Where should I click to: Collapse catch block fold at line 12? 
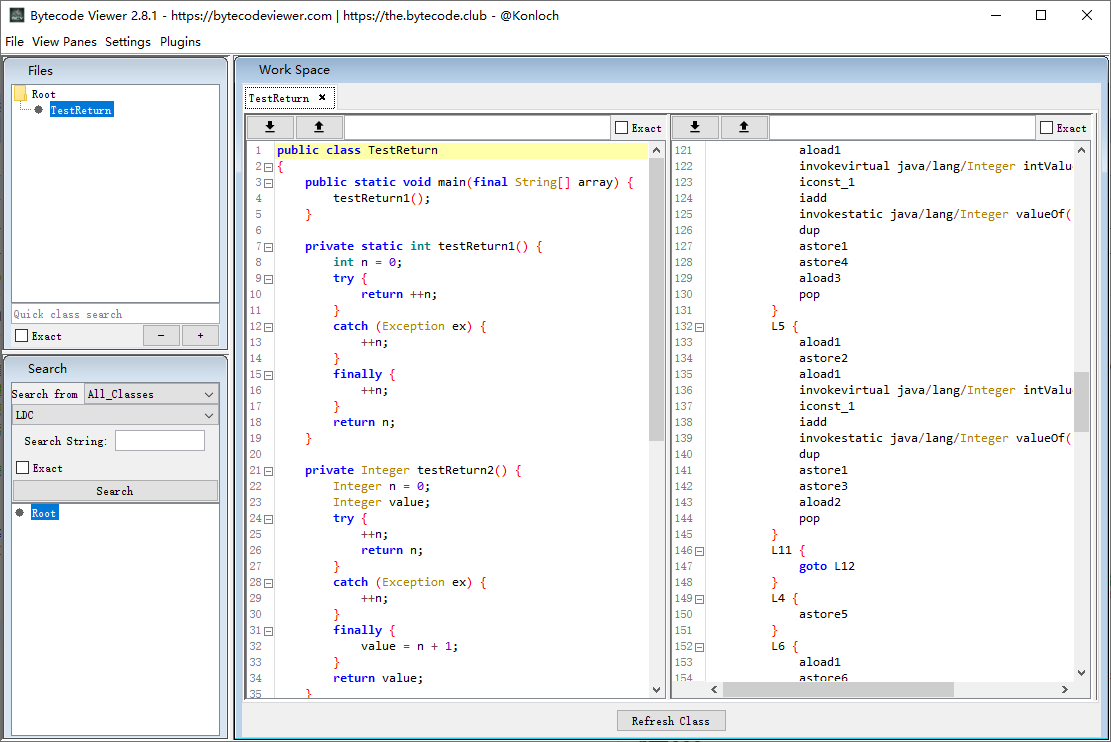[x=269, y=327]
